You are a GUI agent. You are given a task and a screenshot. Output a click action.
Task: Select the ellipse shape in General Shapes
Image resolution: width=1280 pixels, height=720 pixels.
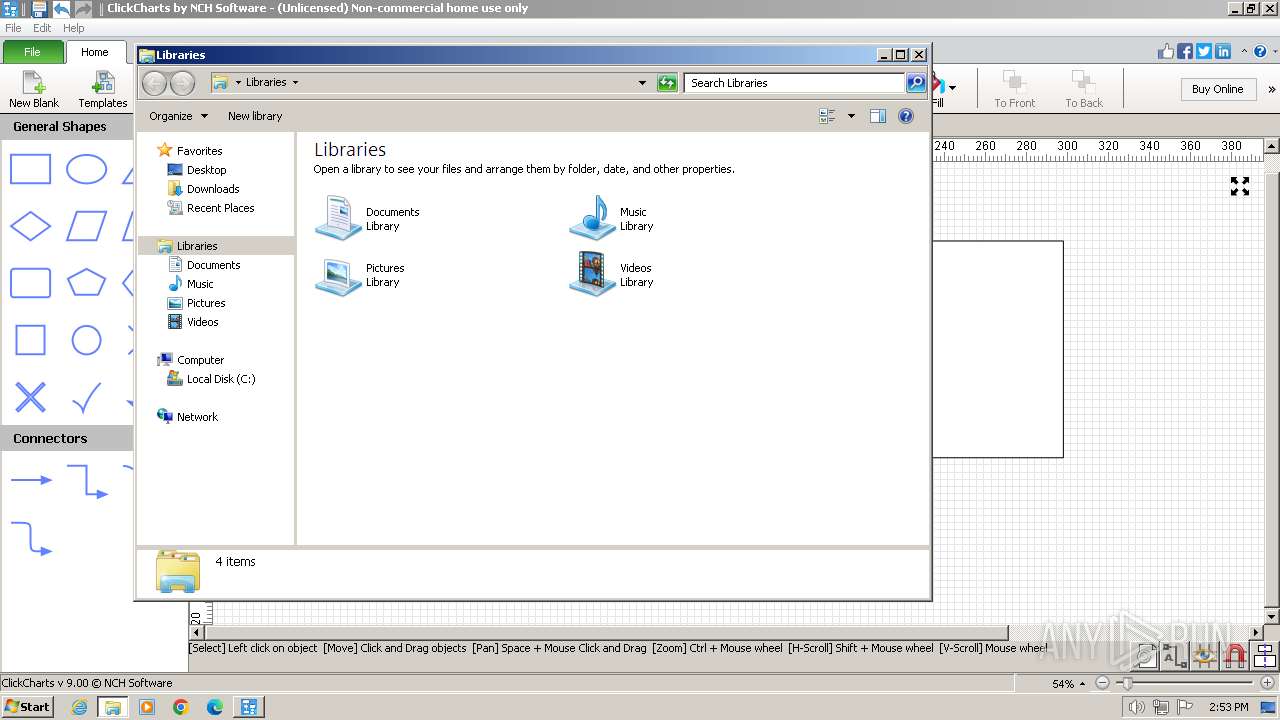[x=86, y=169]
